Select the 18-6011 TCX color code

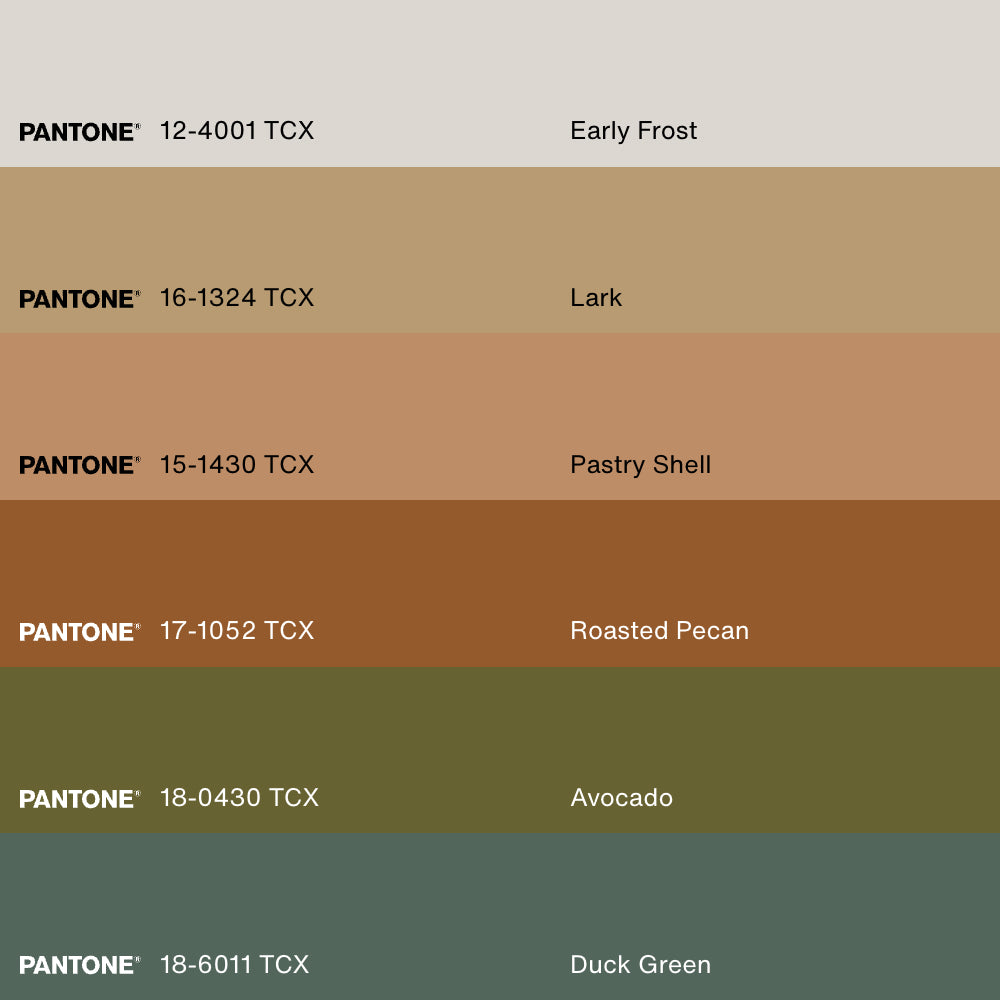[x=234, y=965]
